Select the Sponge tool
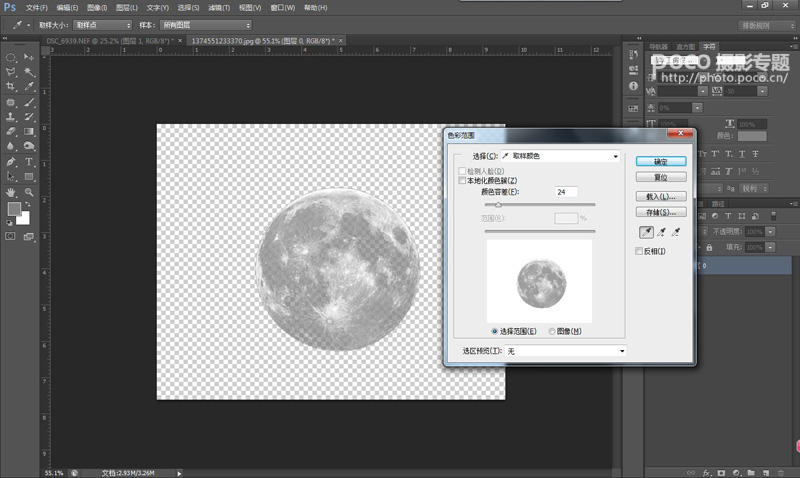Screen dimensions: 800x478 (29, 146)
